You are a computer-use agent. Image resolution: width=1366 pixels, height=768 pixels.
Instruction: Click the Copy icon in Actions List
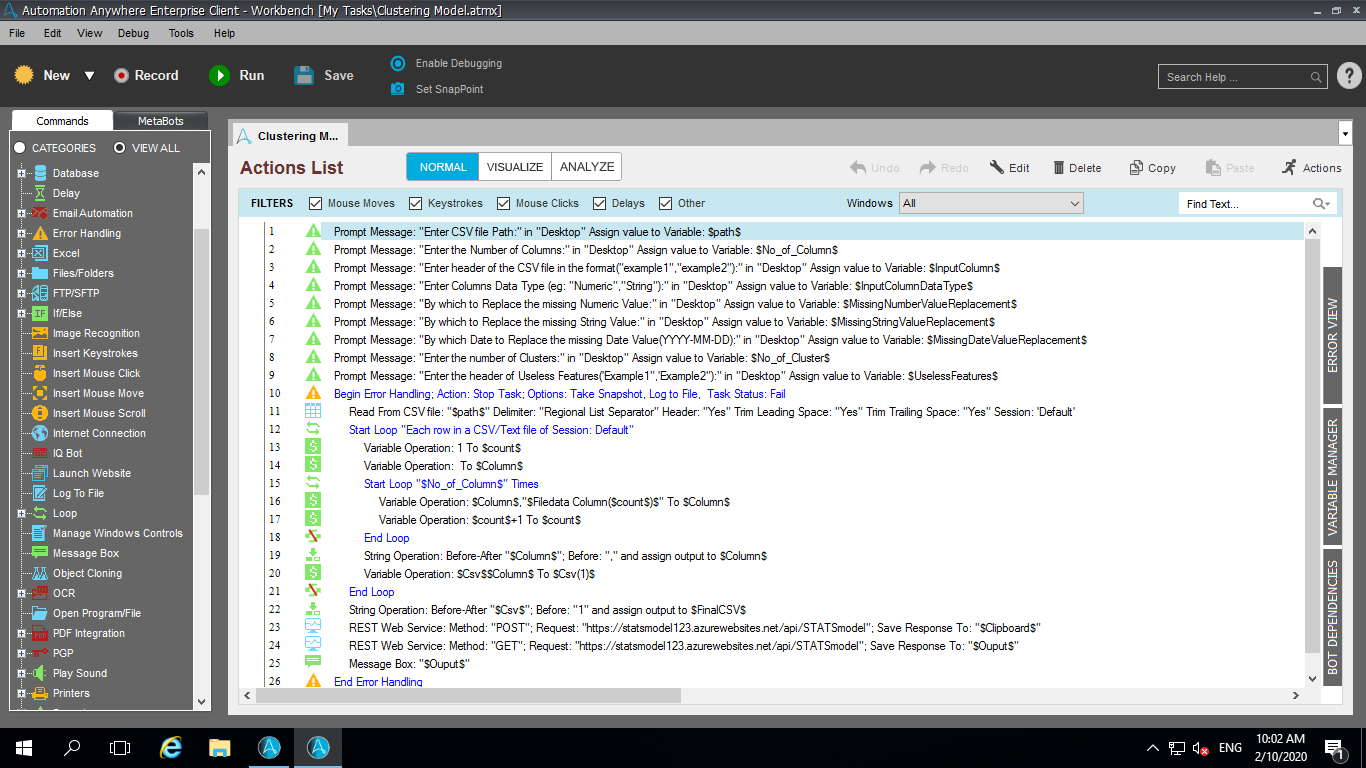(1136, 168)
